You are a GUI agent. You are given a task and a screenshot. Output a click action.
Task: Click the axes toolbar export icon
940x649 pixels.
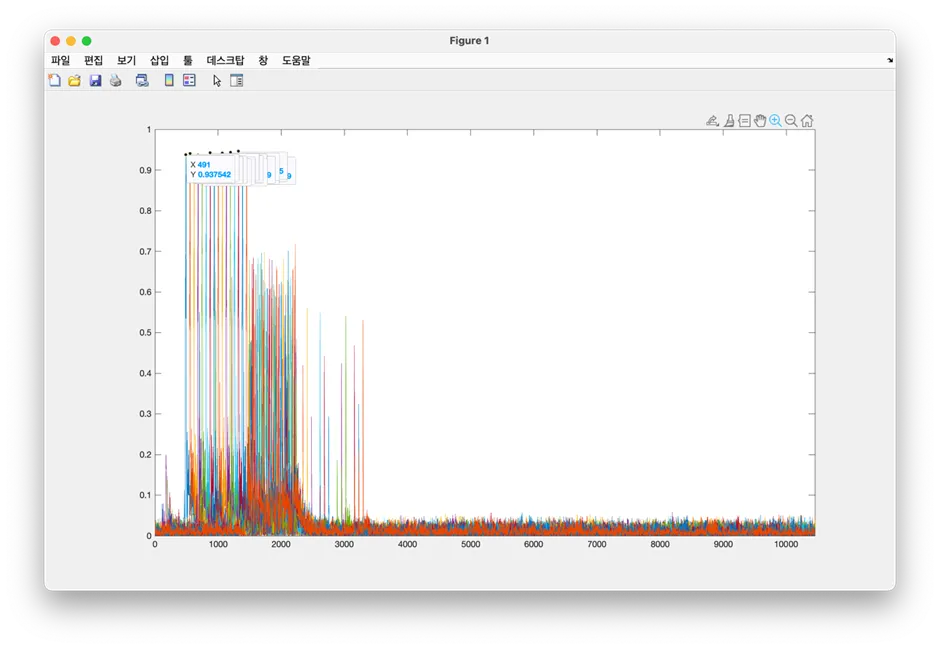(712, 121)
